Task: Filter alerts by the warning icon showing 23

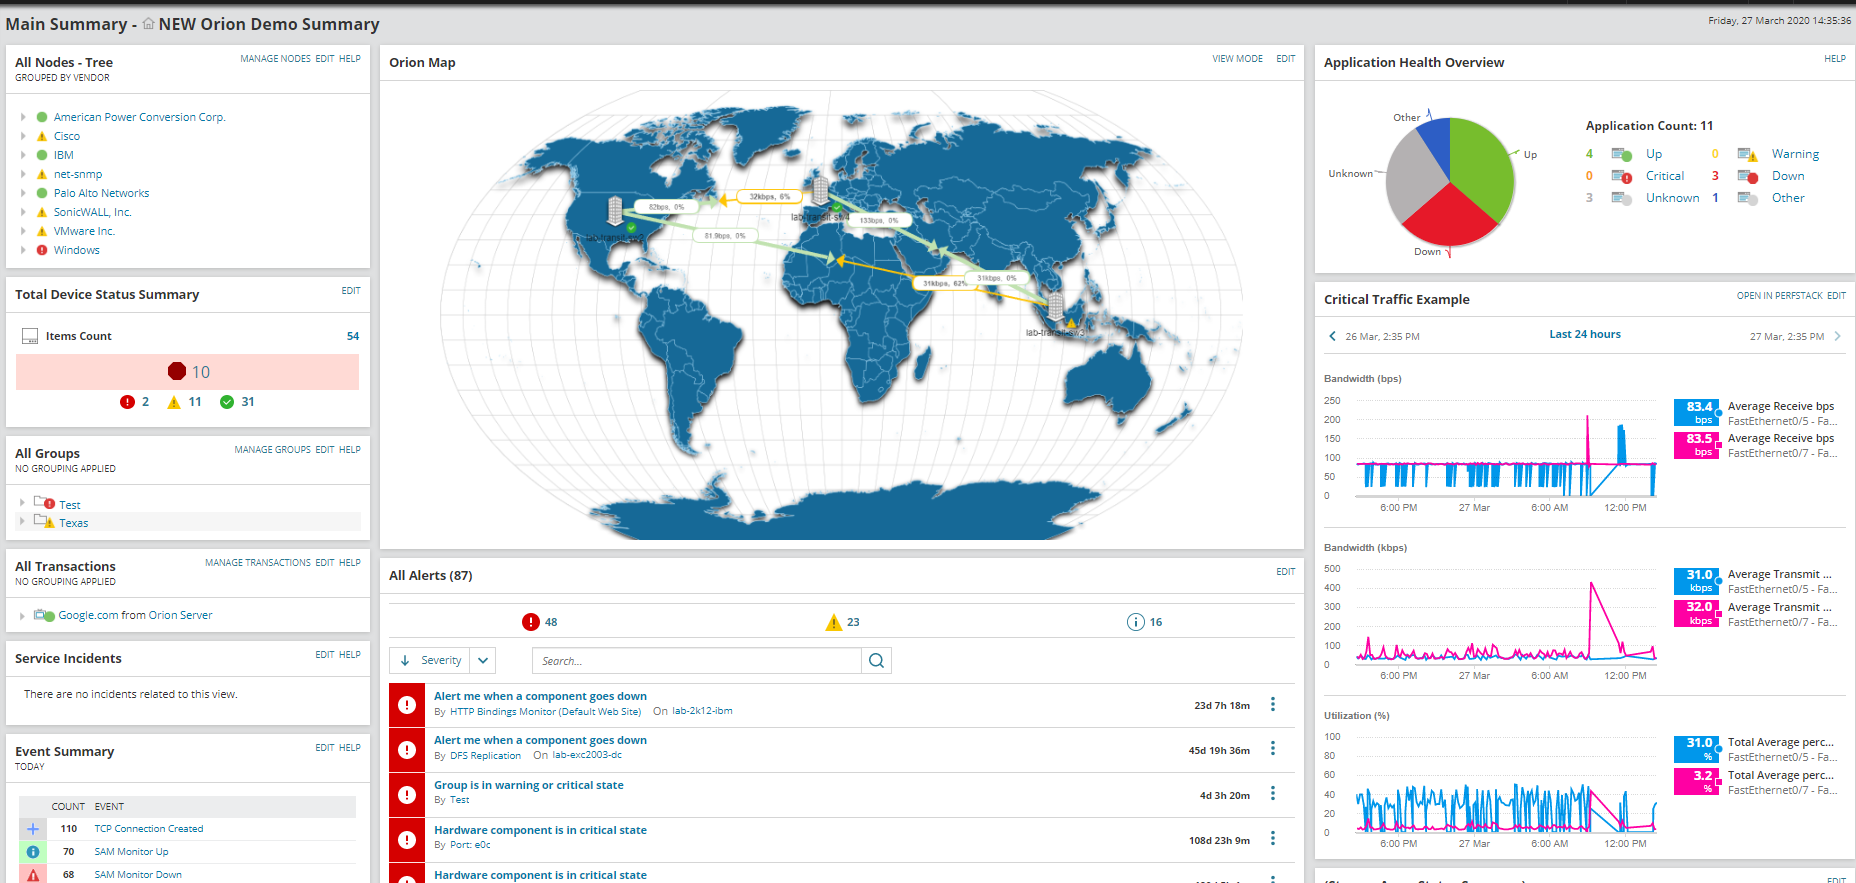Action: [834, 622]
